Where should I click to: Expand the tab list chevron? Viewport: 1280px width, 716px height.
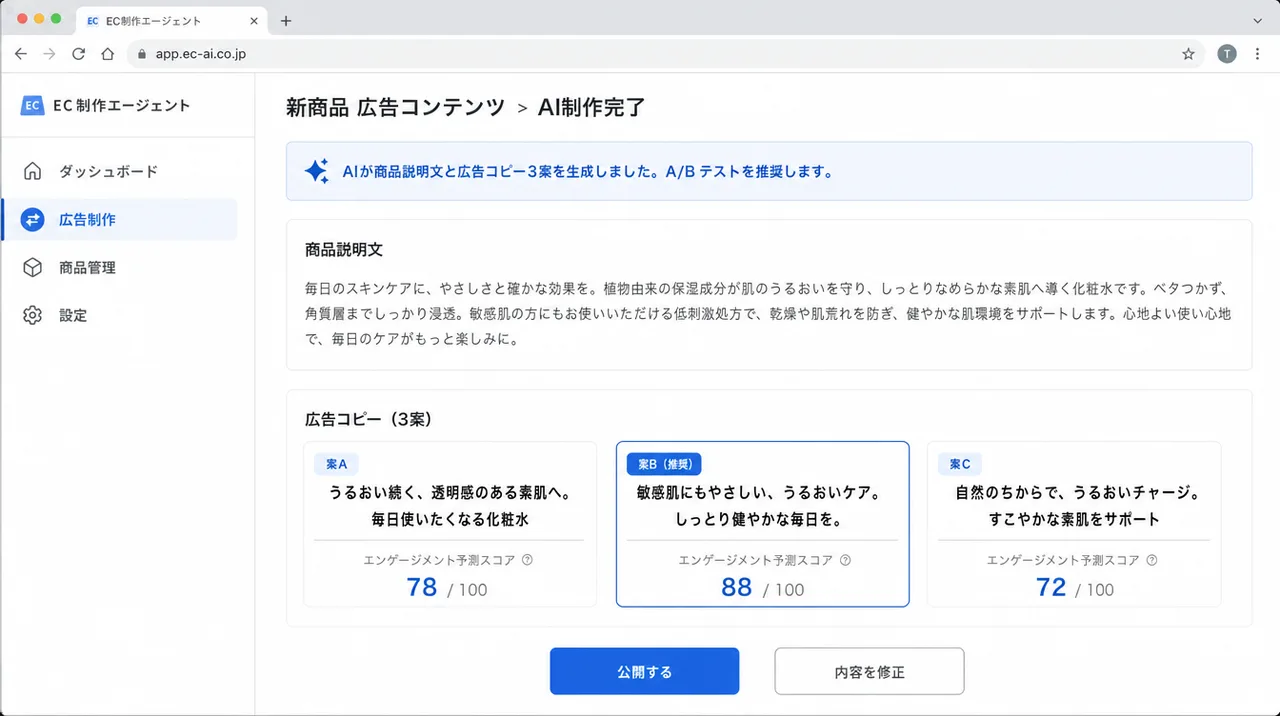1257,21
